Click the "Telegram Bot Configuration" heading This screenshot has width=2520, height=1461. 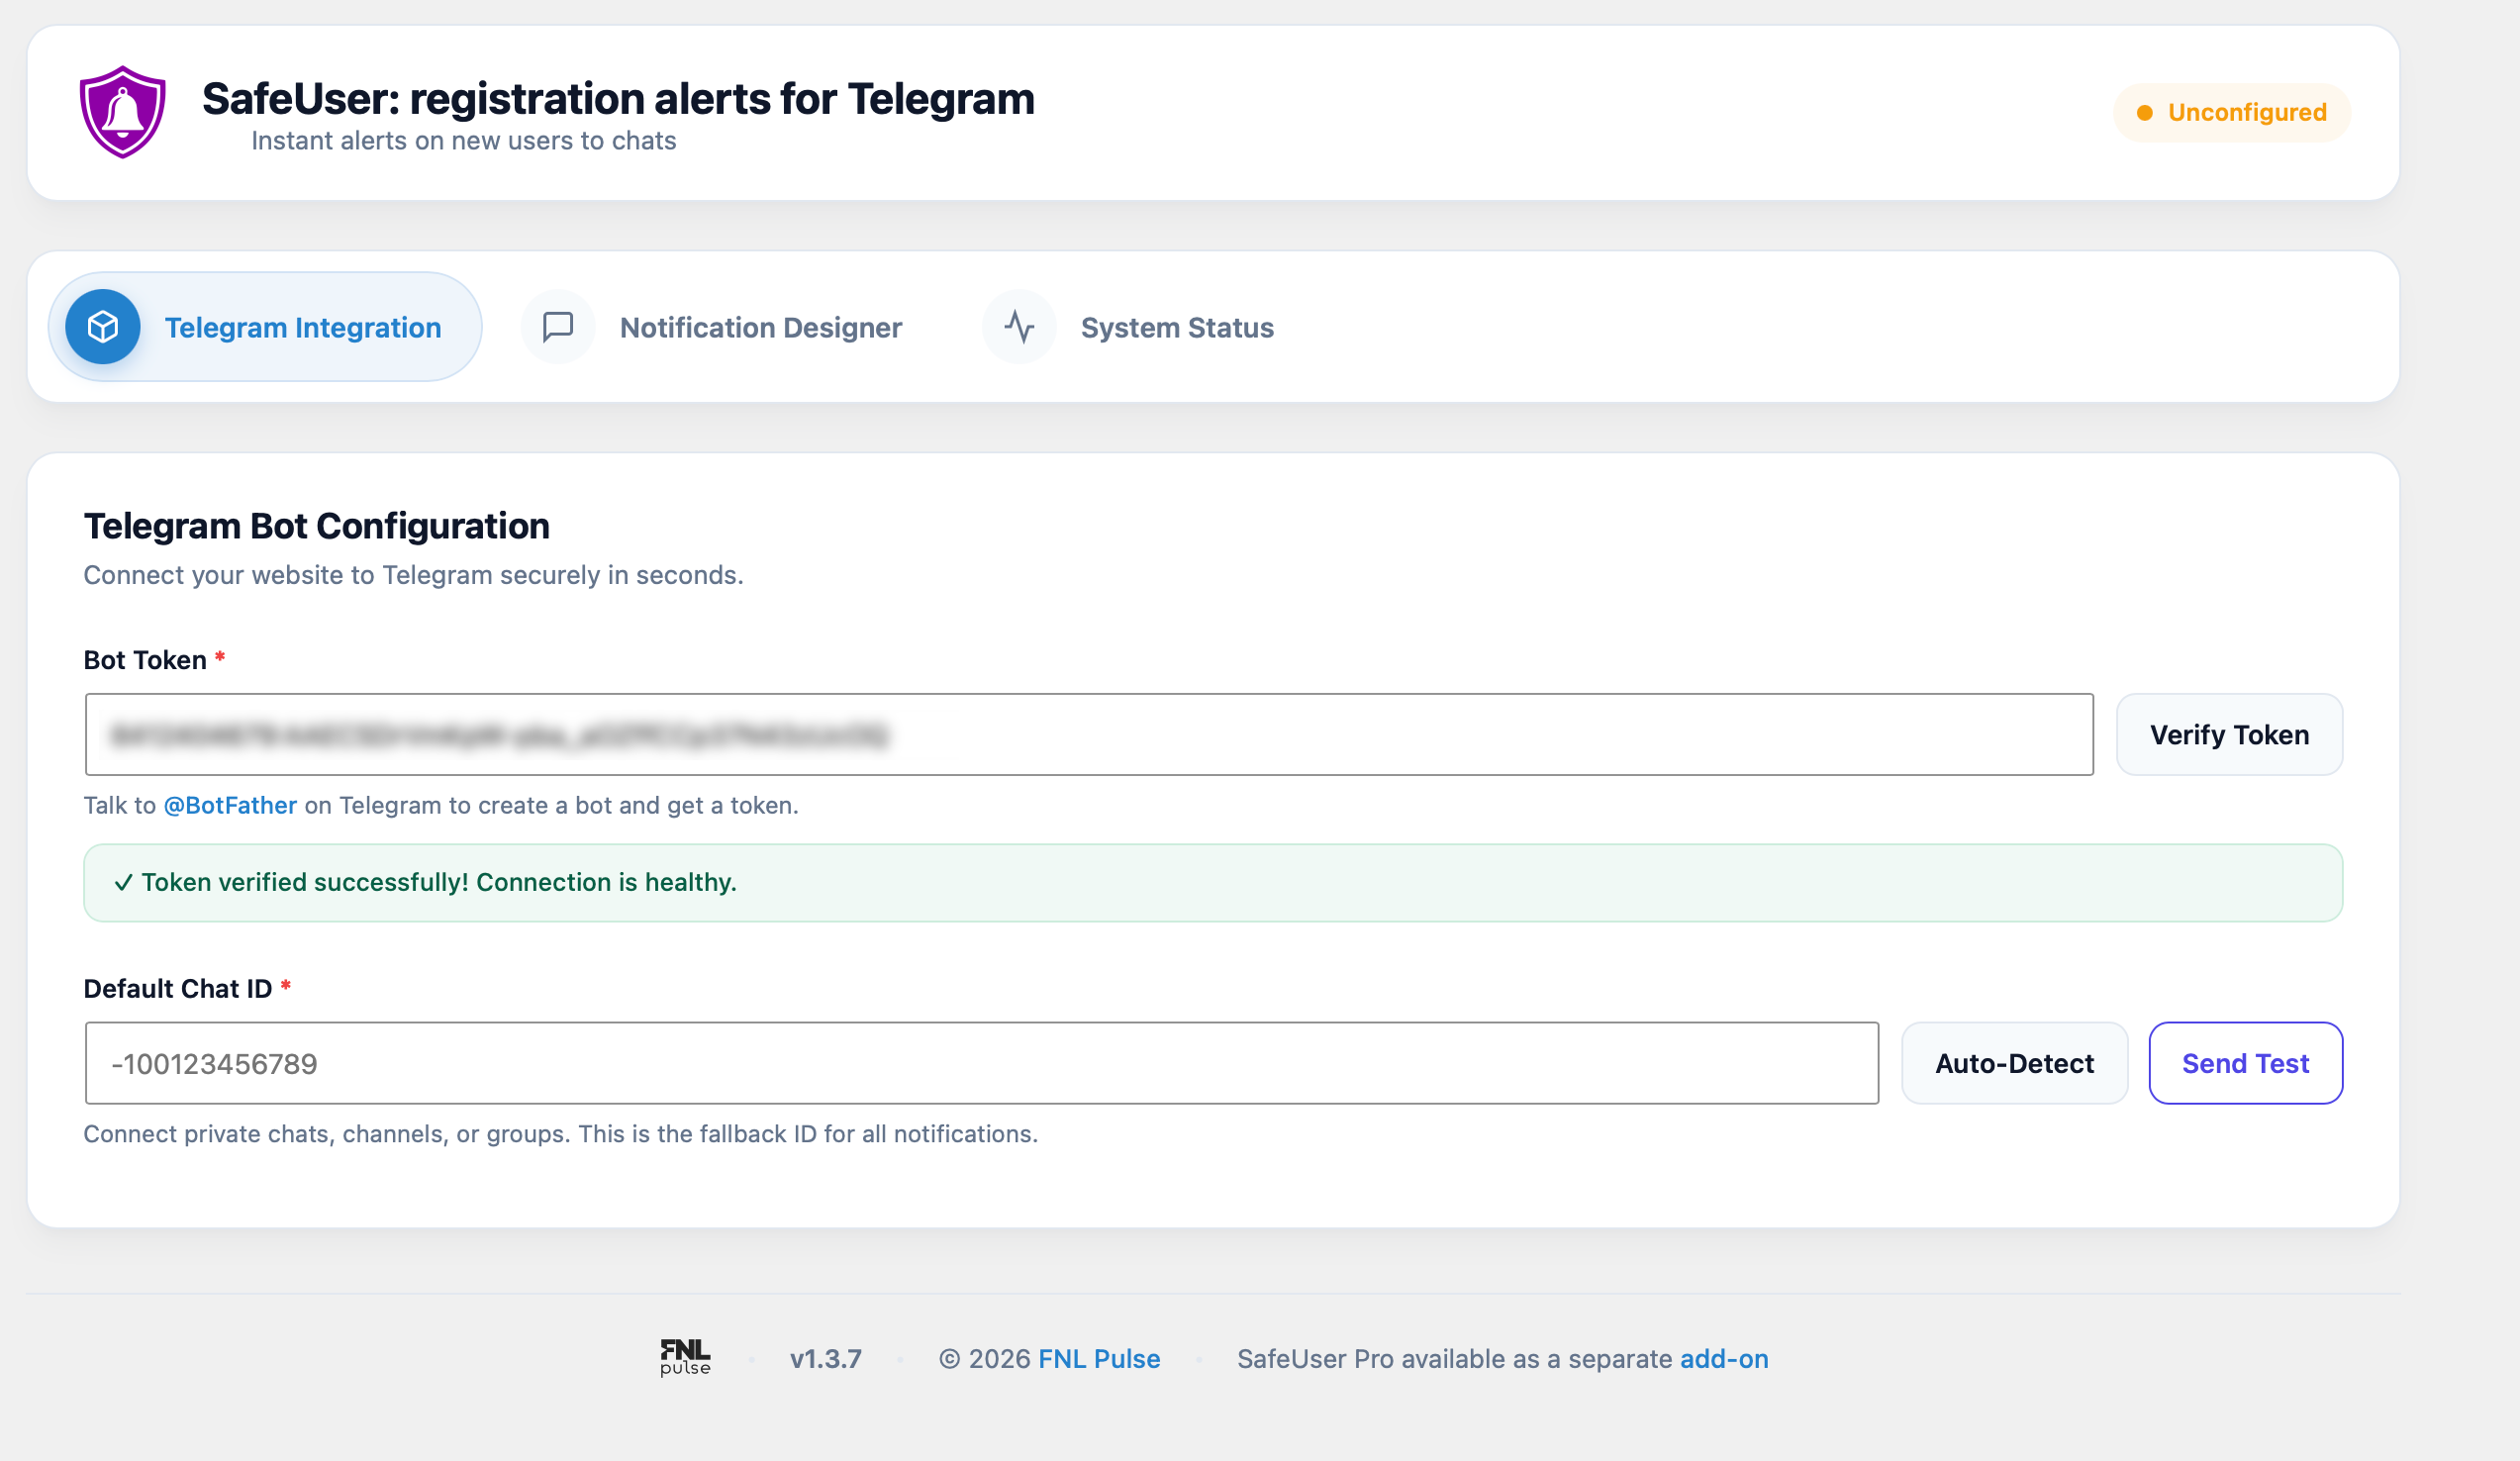point(317,526)
